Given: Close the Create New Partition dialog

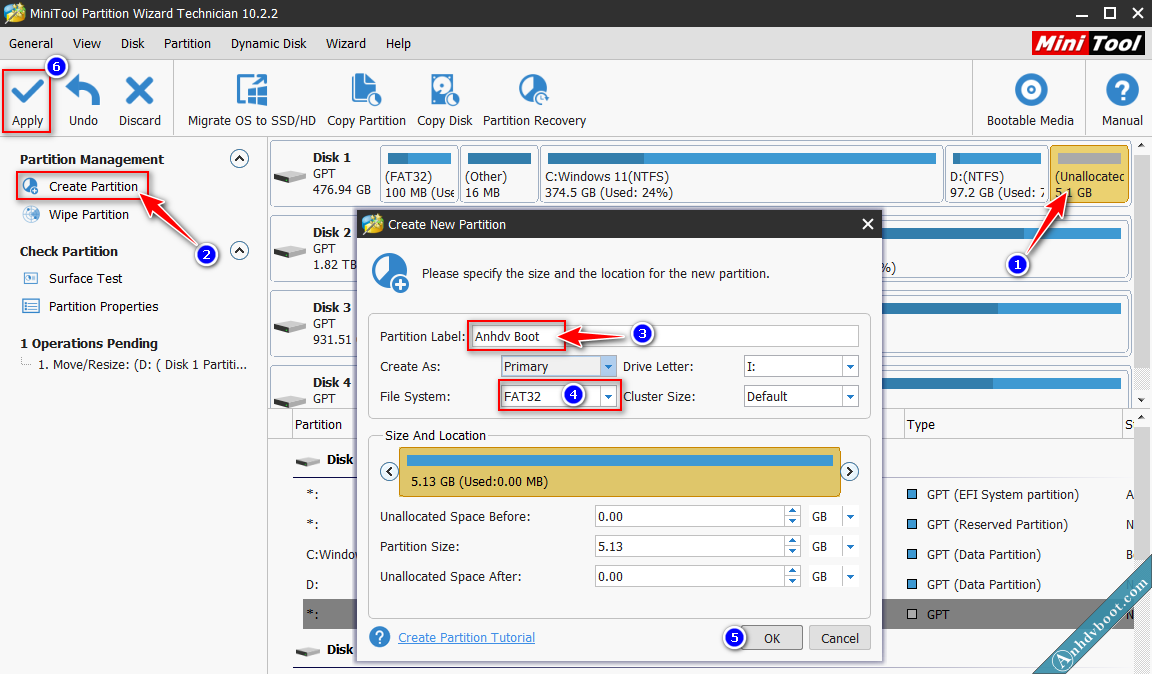Looking at the screenshot, I should (868, 224).
